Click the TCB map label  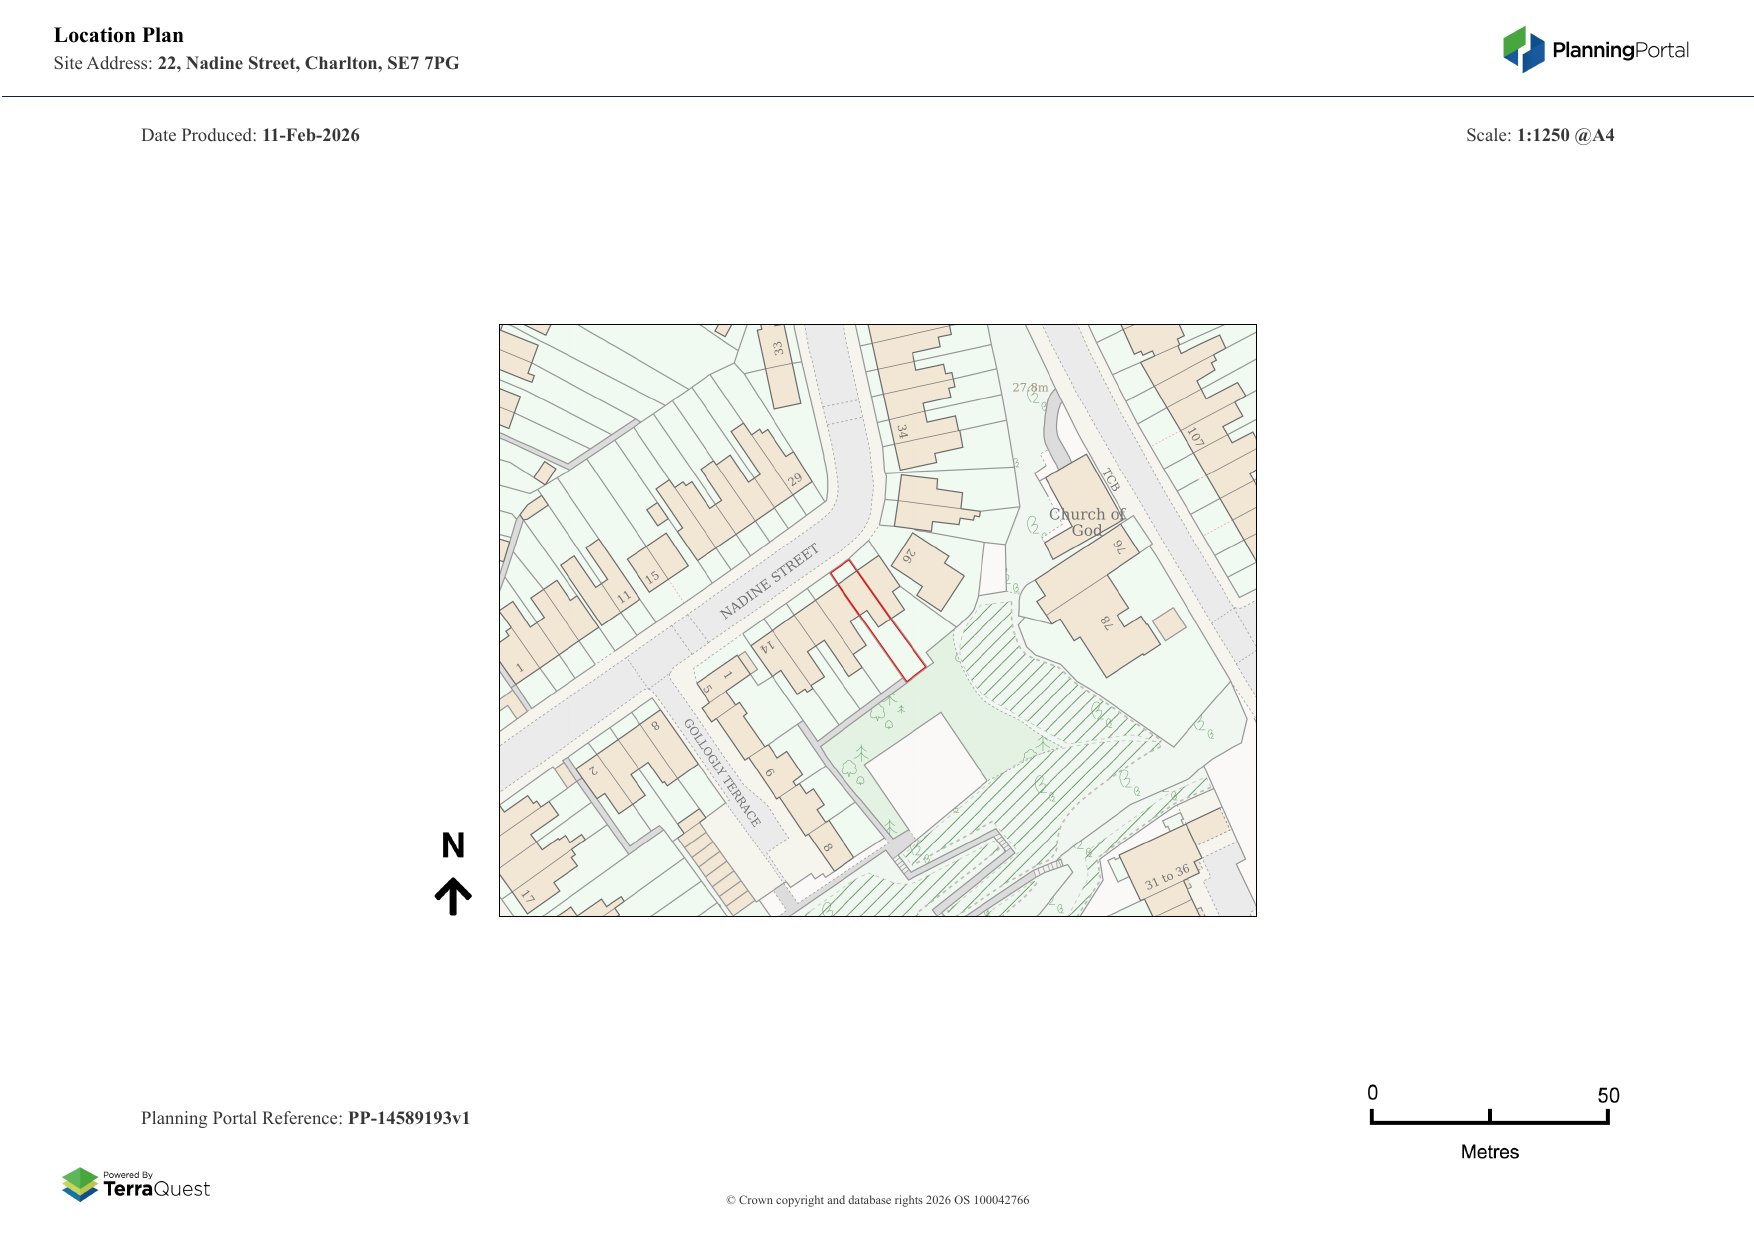point(1110,480)
